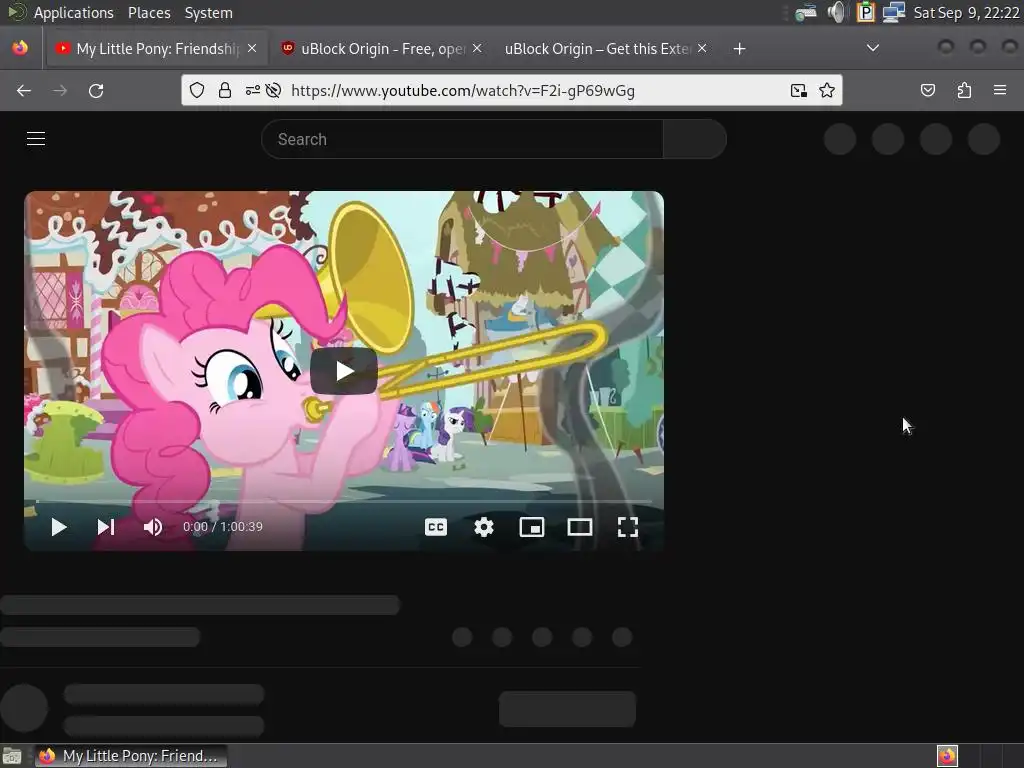Click the autoplay blocked icon
This screenshot has height=768, width=1024.
click(274, 90)
